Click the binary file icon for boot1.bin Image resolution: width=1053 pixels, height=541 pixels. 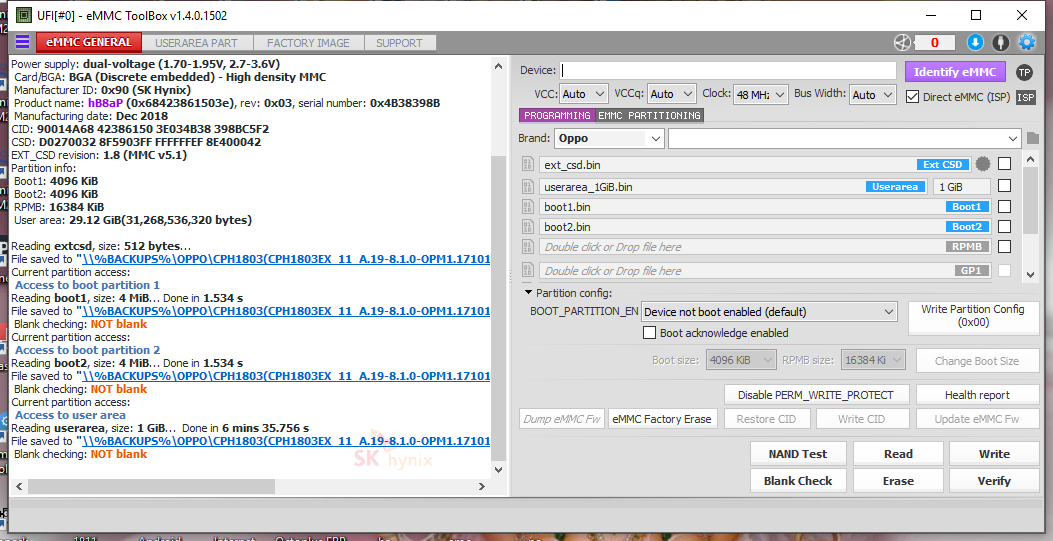point(528,207)
